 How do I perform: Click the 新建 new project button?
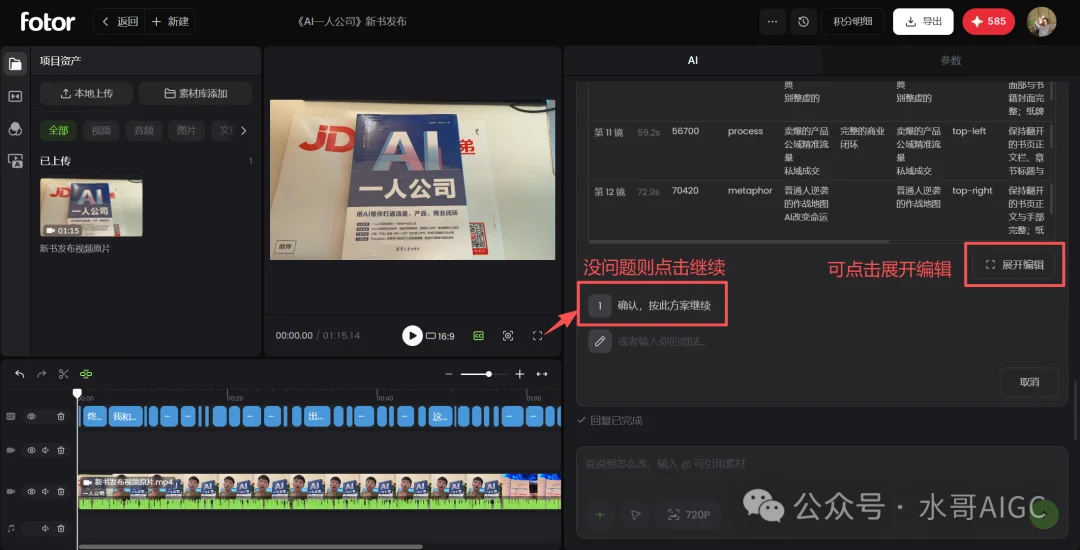[169, 21]
